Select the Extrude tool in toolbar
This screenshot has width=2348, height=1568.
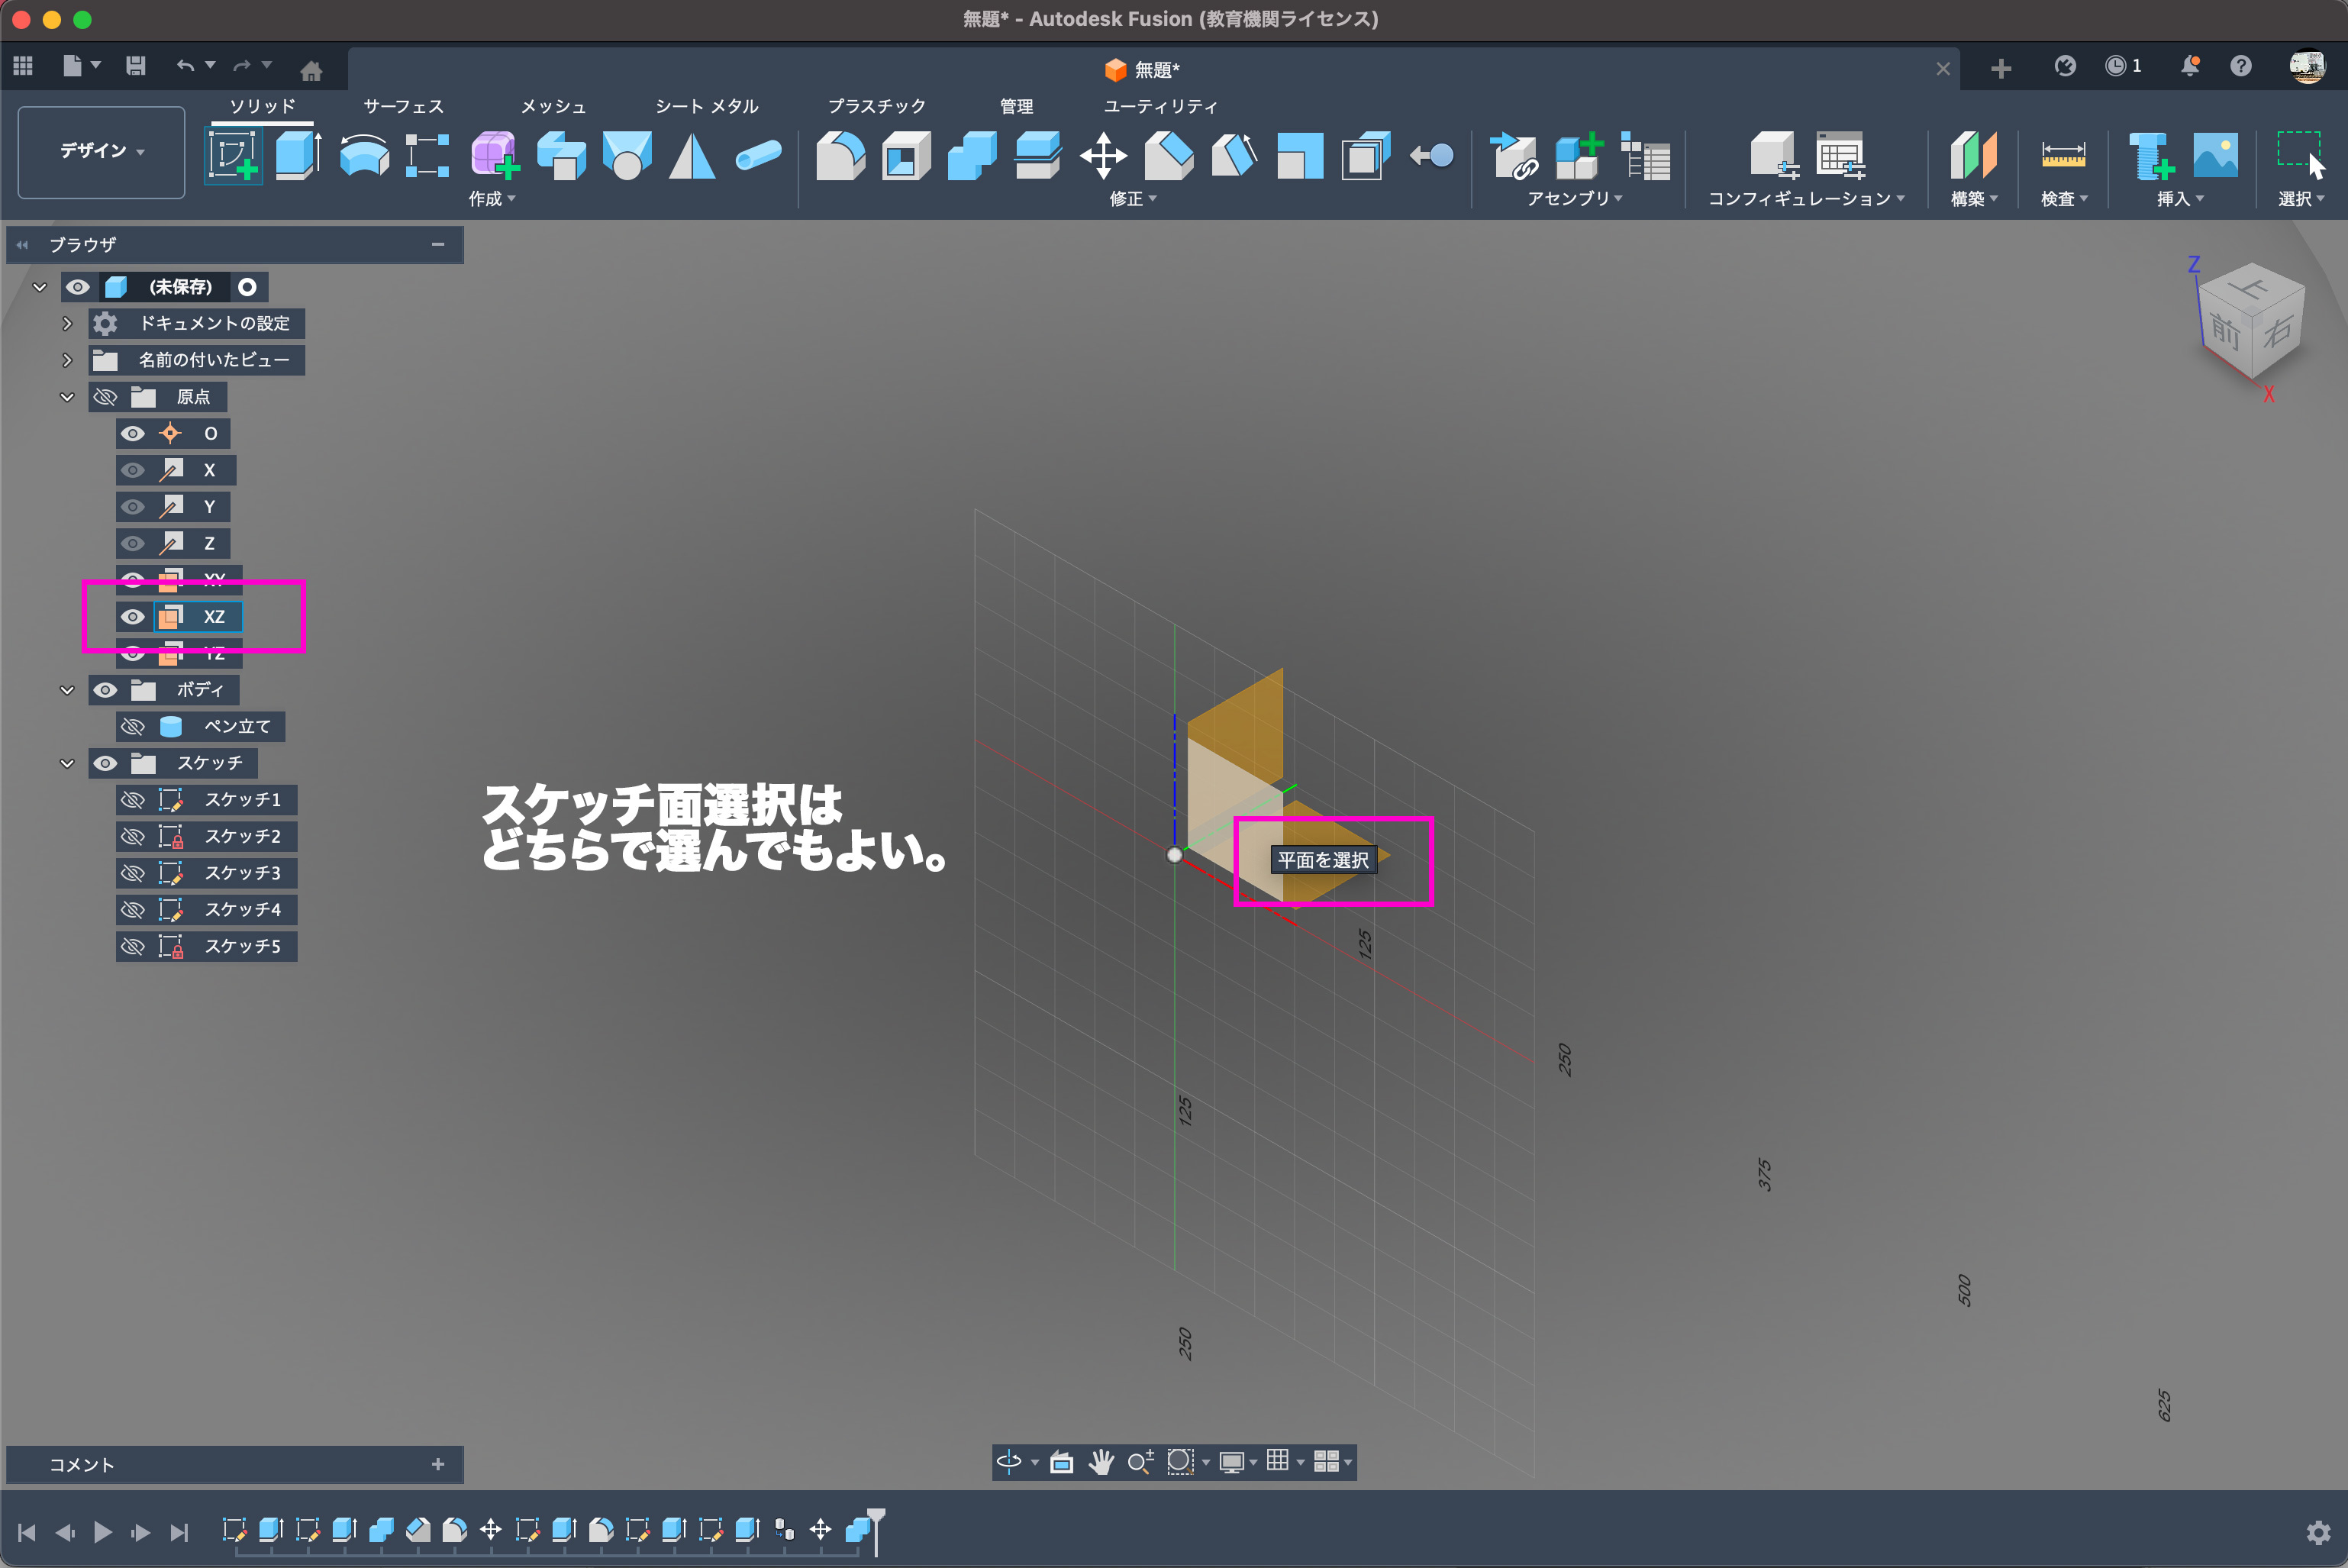[297, 155]
